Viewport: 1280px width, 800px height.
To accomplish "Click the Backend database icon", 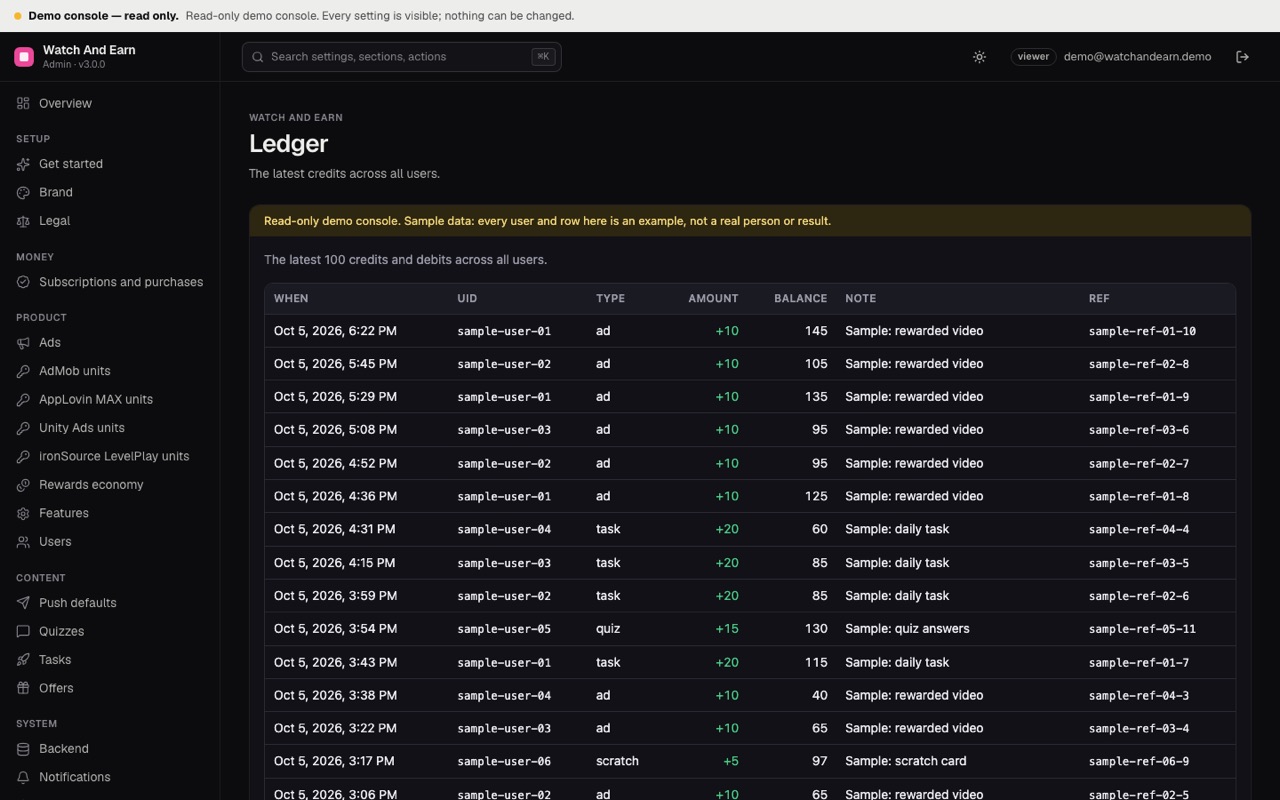I will coord(23,749).
